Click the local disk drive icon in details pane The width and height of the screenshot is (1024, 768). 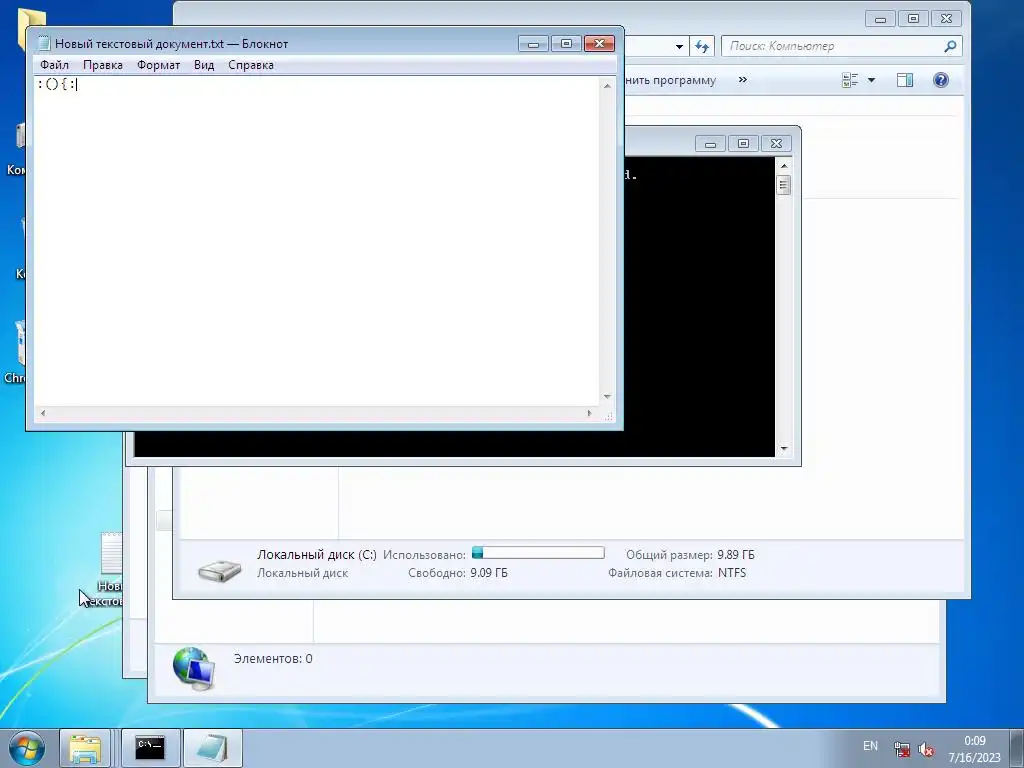pos(219,569)
